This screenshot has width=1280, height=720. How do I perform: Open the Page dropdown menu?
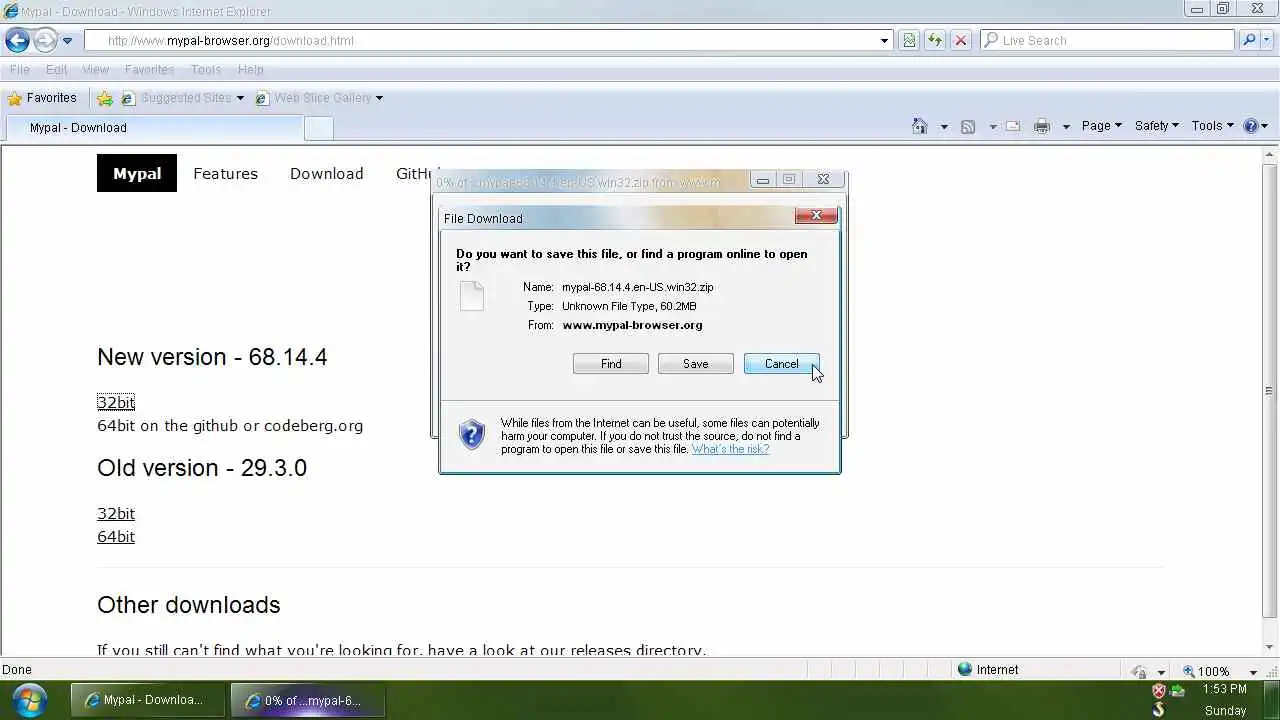pos(1101,126)
